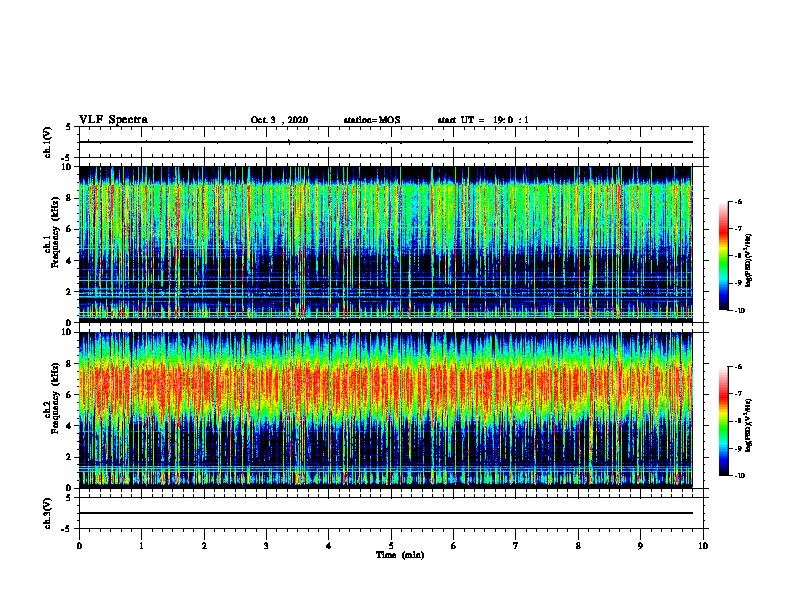Click the ch.1 PSD color bar
The image size is (792, 612).
pos(724,256)
